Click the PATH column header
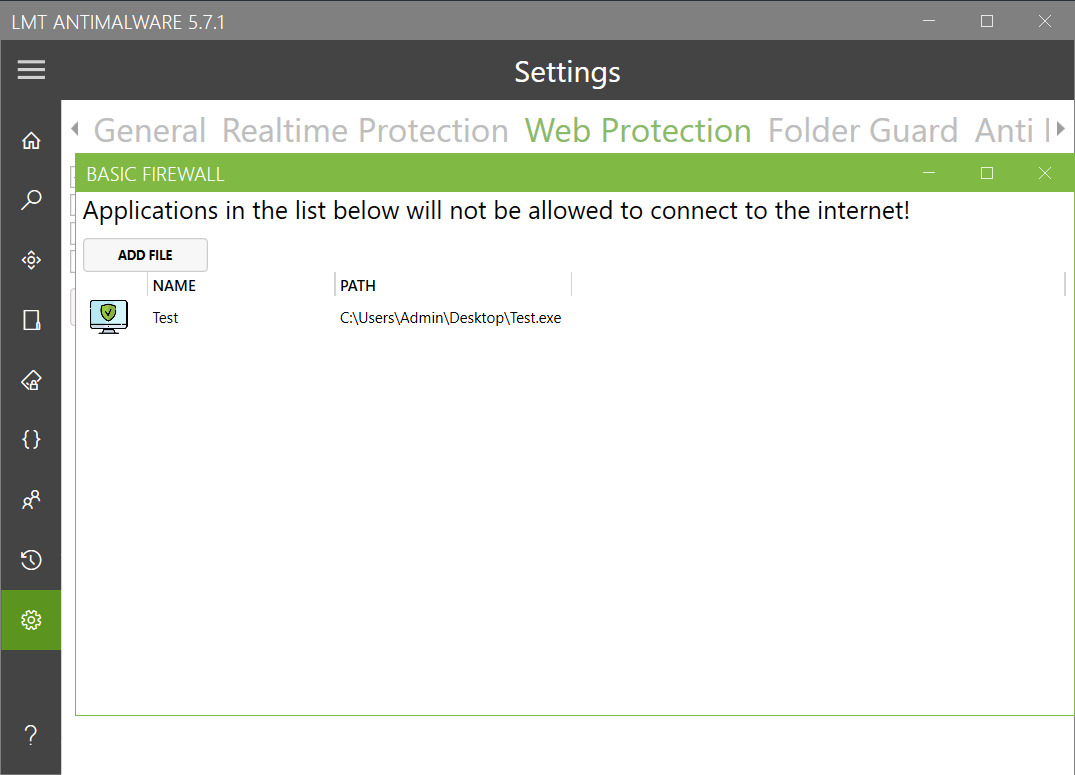 click(x=452, y=286)
